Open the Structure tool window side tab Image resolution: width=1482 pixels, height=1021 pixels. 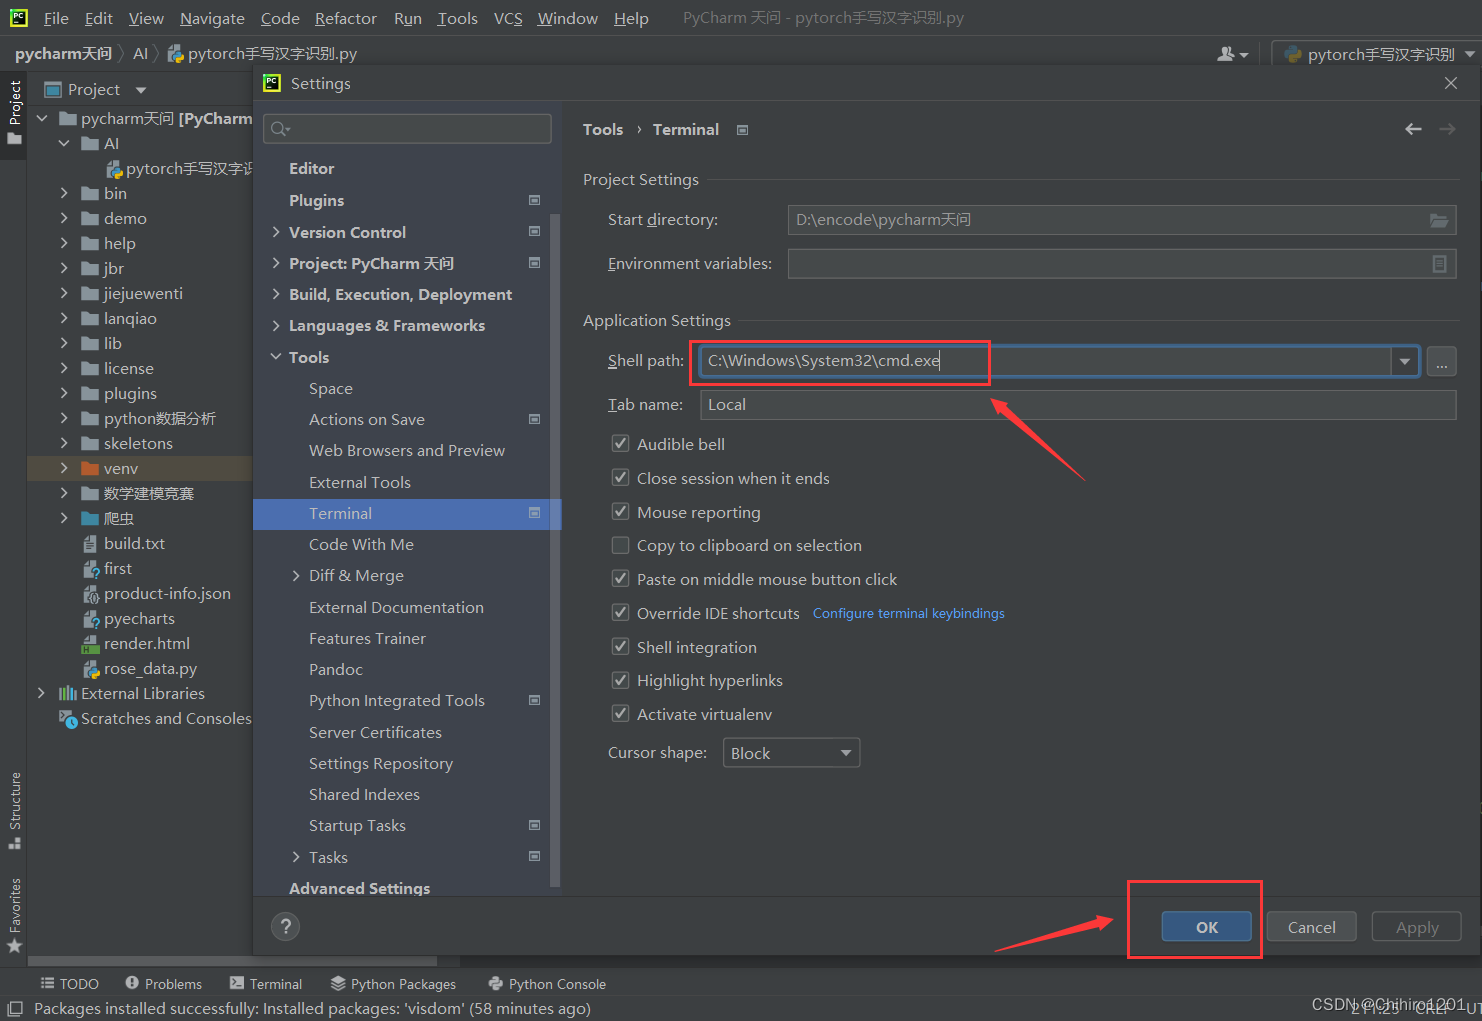coord(14,811)
